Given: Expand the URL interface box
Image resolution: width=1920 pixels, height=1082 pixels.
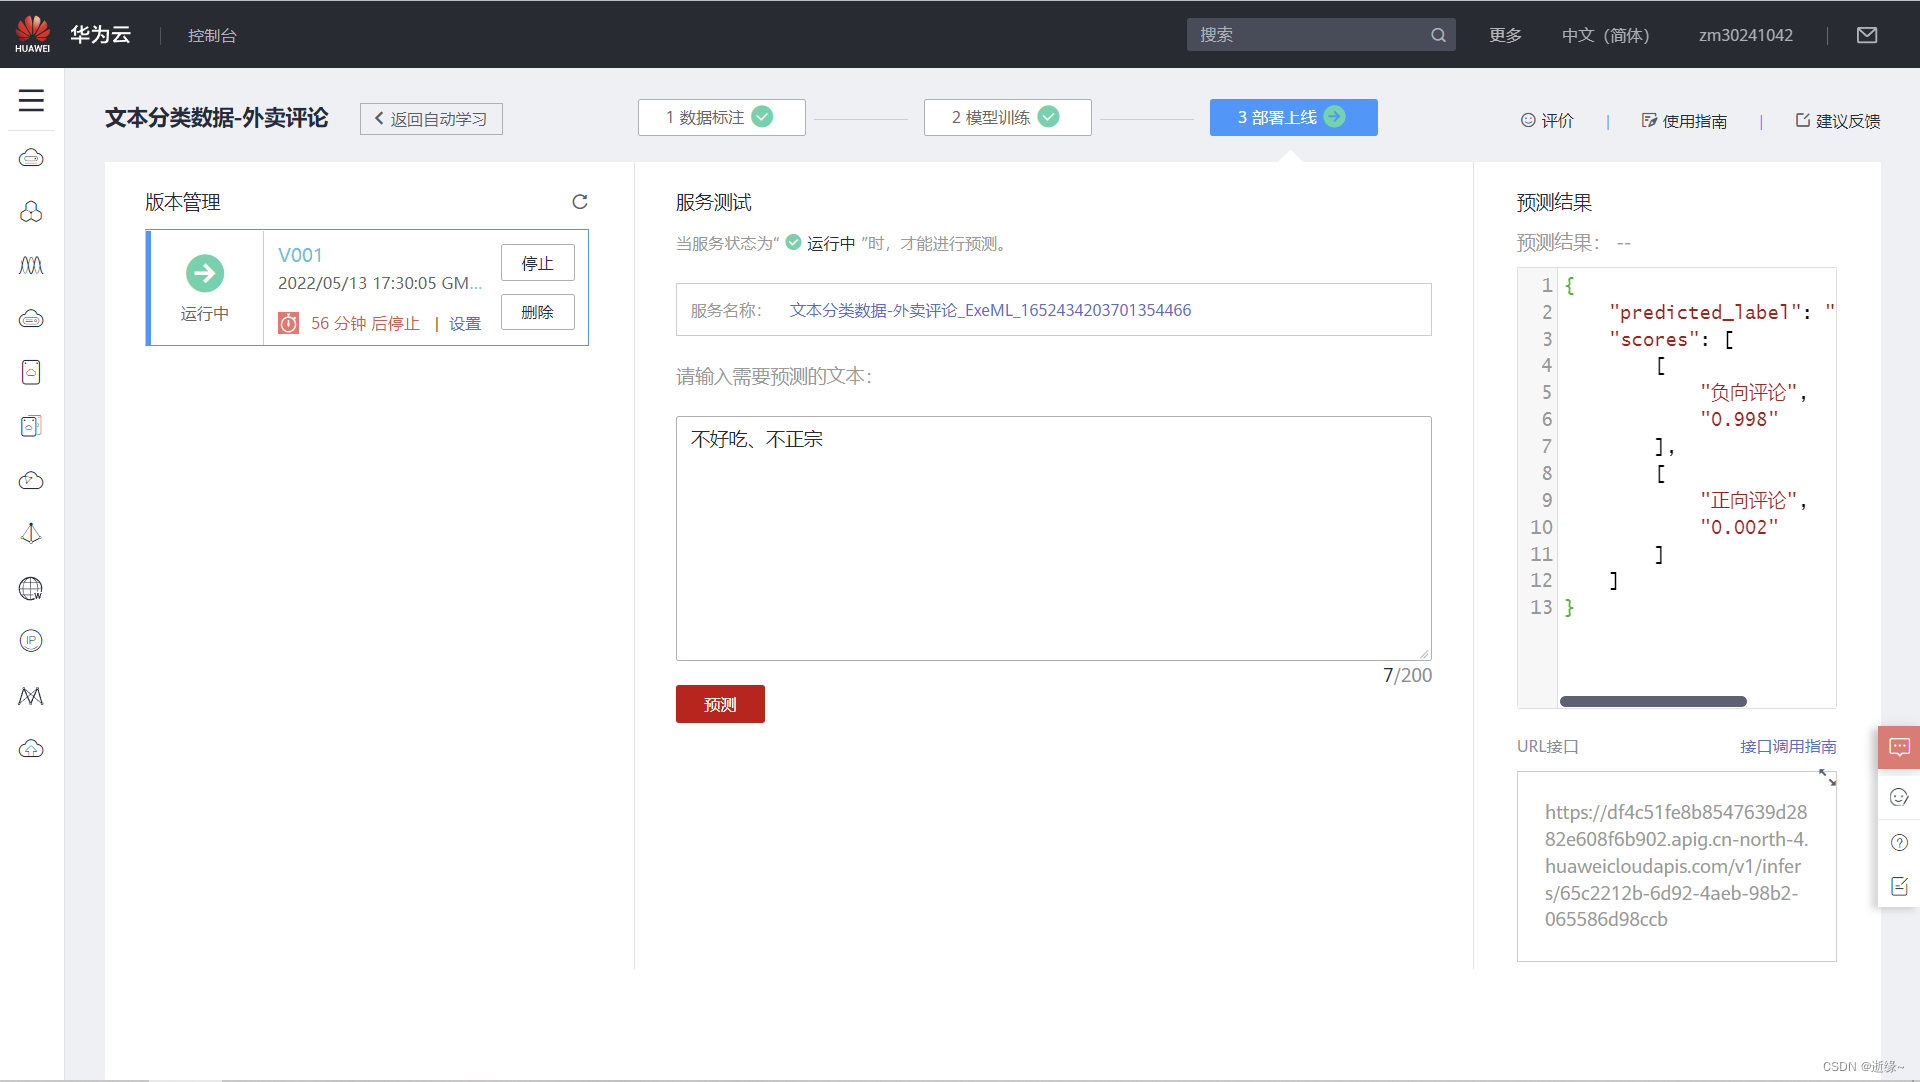Looking at the screenshot, I should point(1827,777).
